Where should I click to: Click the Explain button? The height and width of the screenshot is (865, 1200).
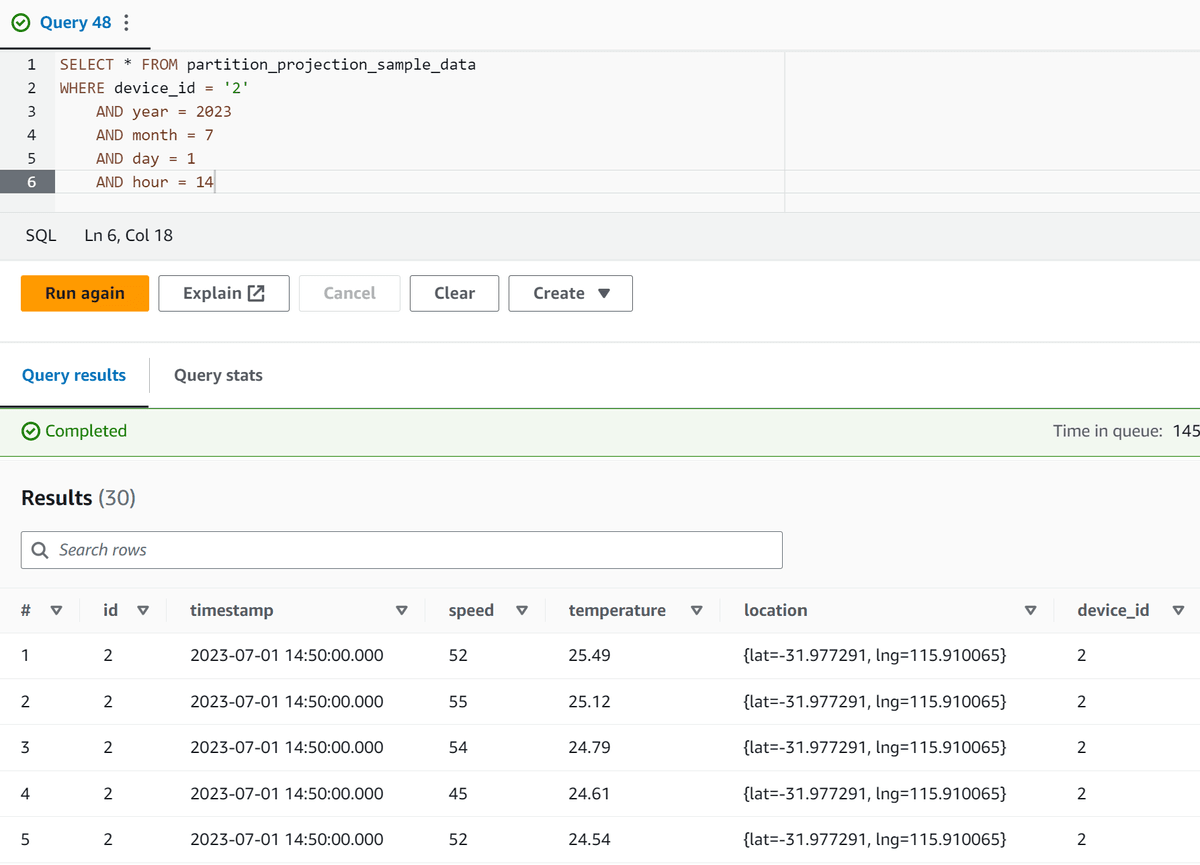click(x=223, y=292)
